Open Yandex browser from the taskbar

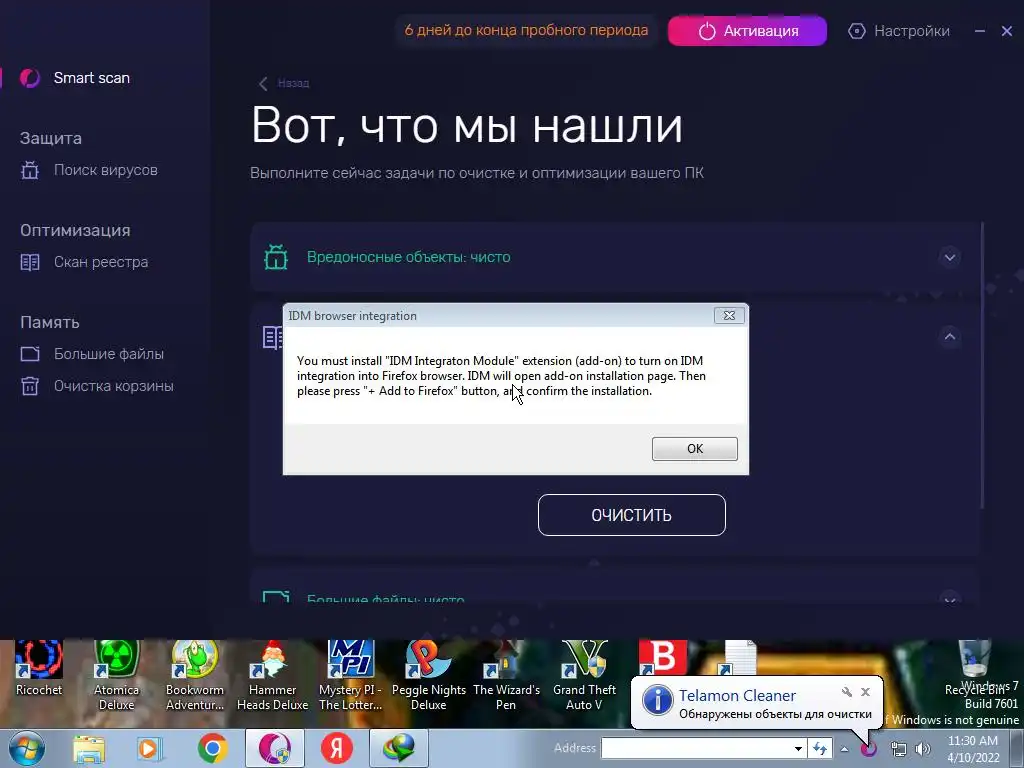coord(337,748)
